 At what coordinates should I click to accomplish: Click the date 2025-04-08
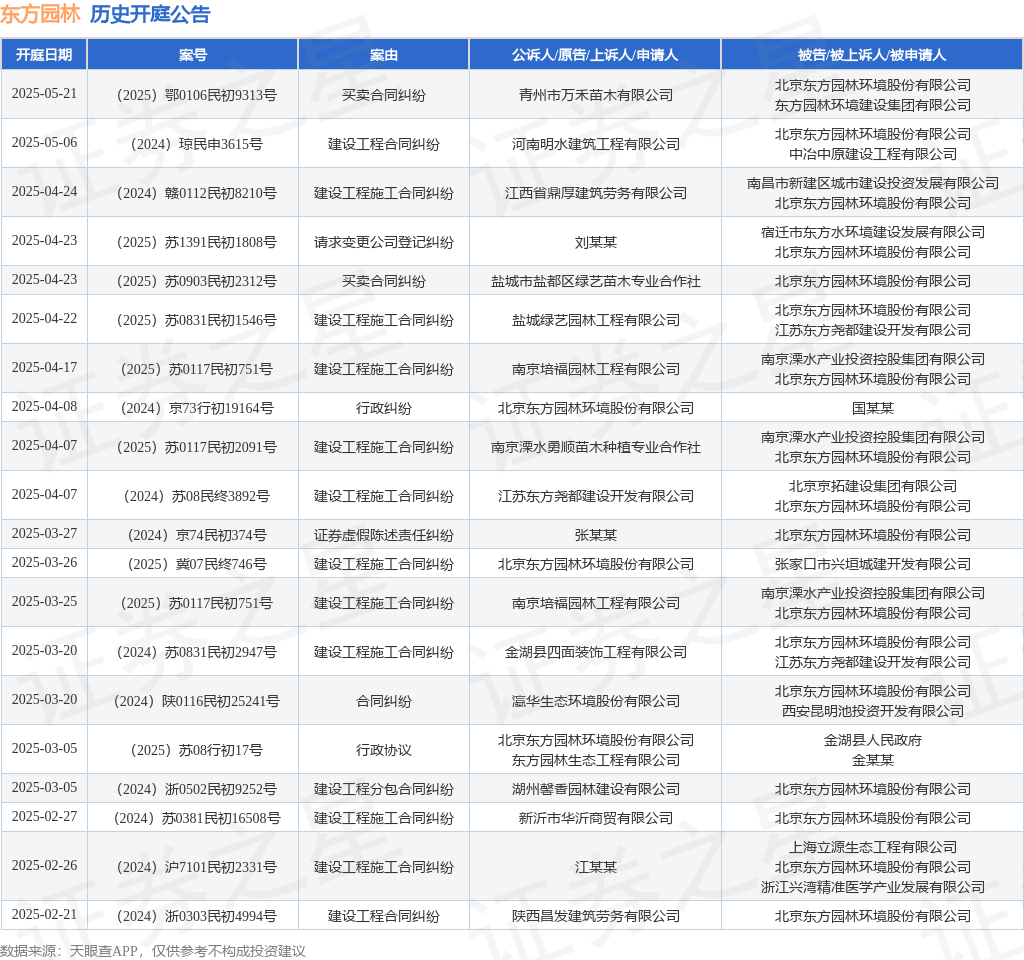pyautogui.click(x=44, y=406)
